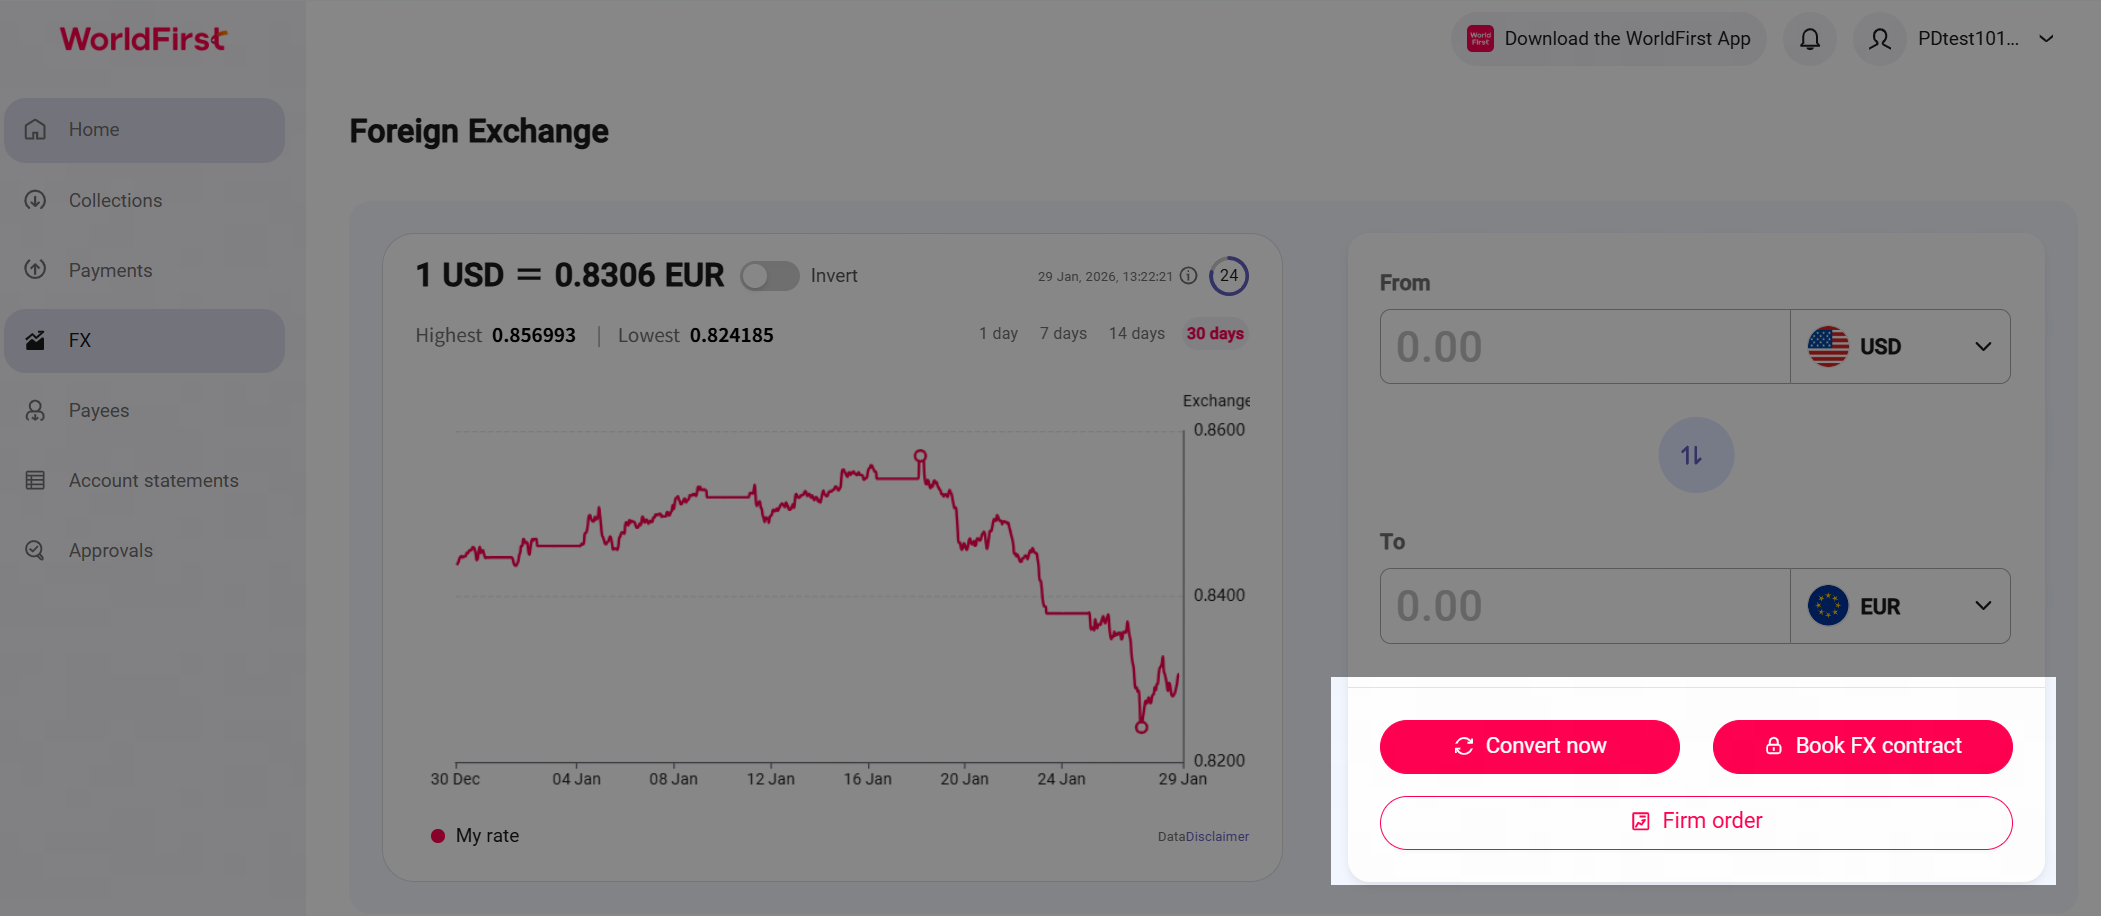Click the rate timestamp info icon
Viewport: 2101px width, 916px height.
coord(1188,276)
